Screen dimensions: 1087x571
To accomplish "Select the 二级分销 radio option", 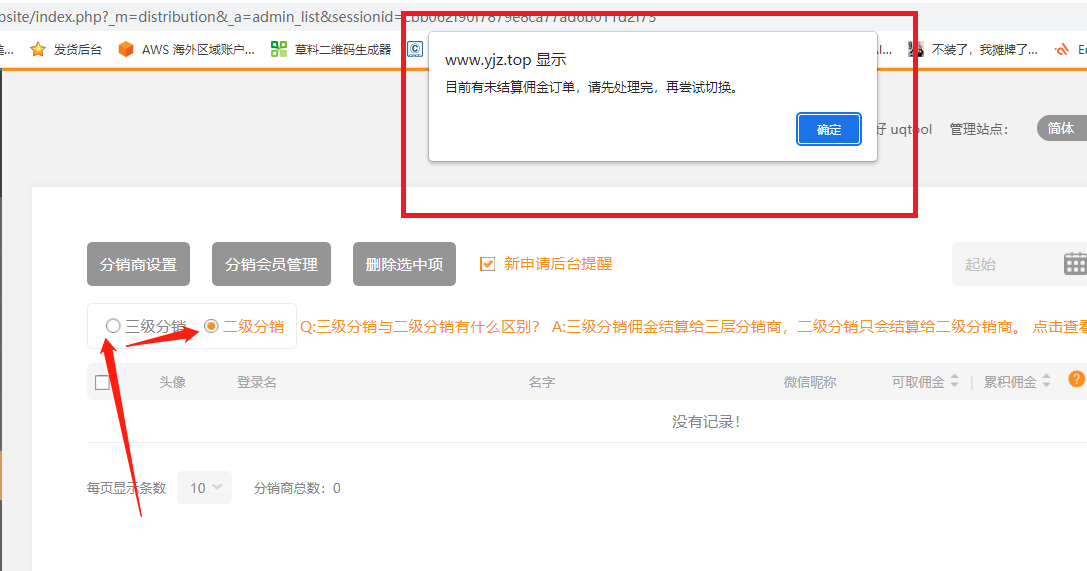I will coord(211,326).
